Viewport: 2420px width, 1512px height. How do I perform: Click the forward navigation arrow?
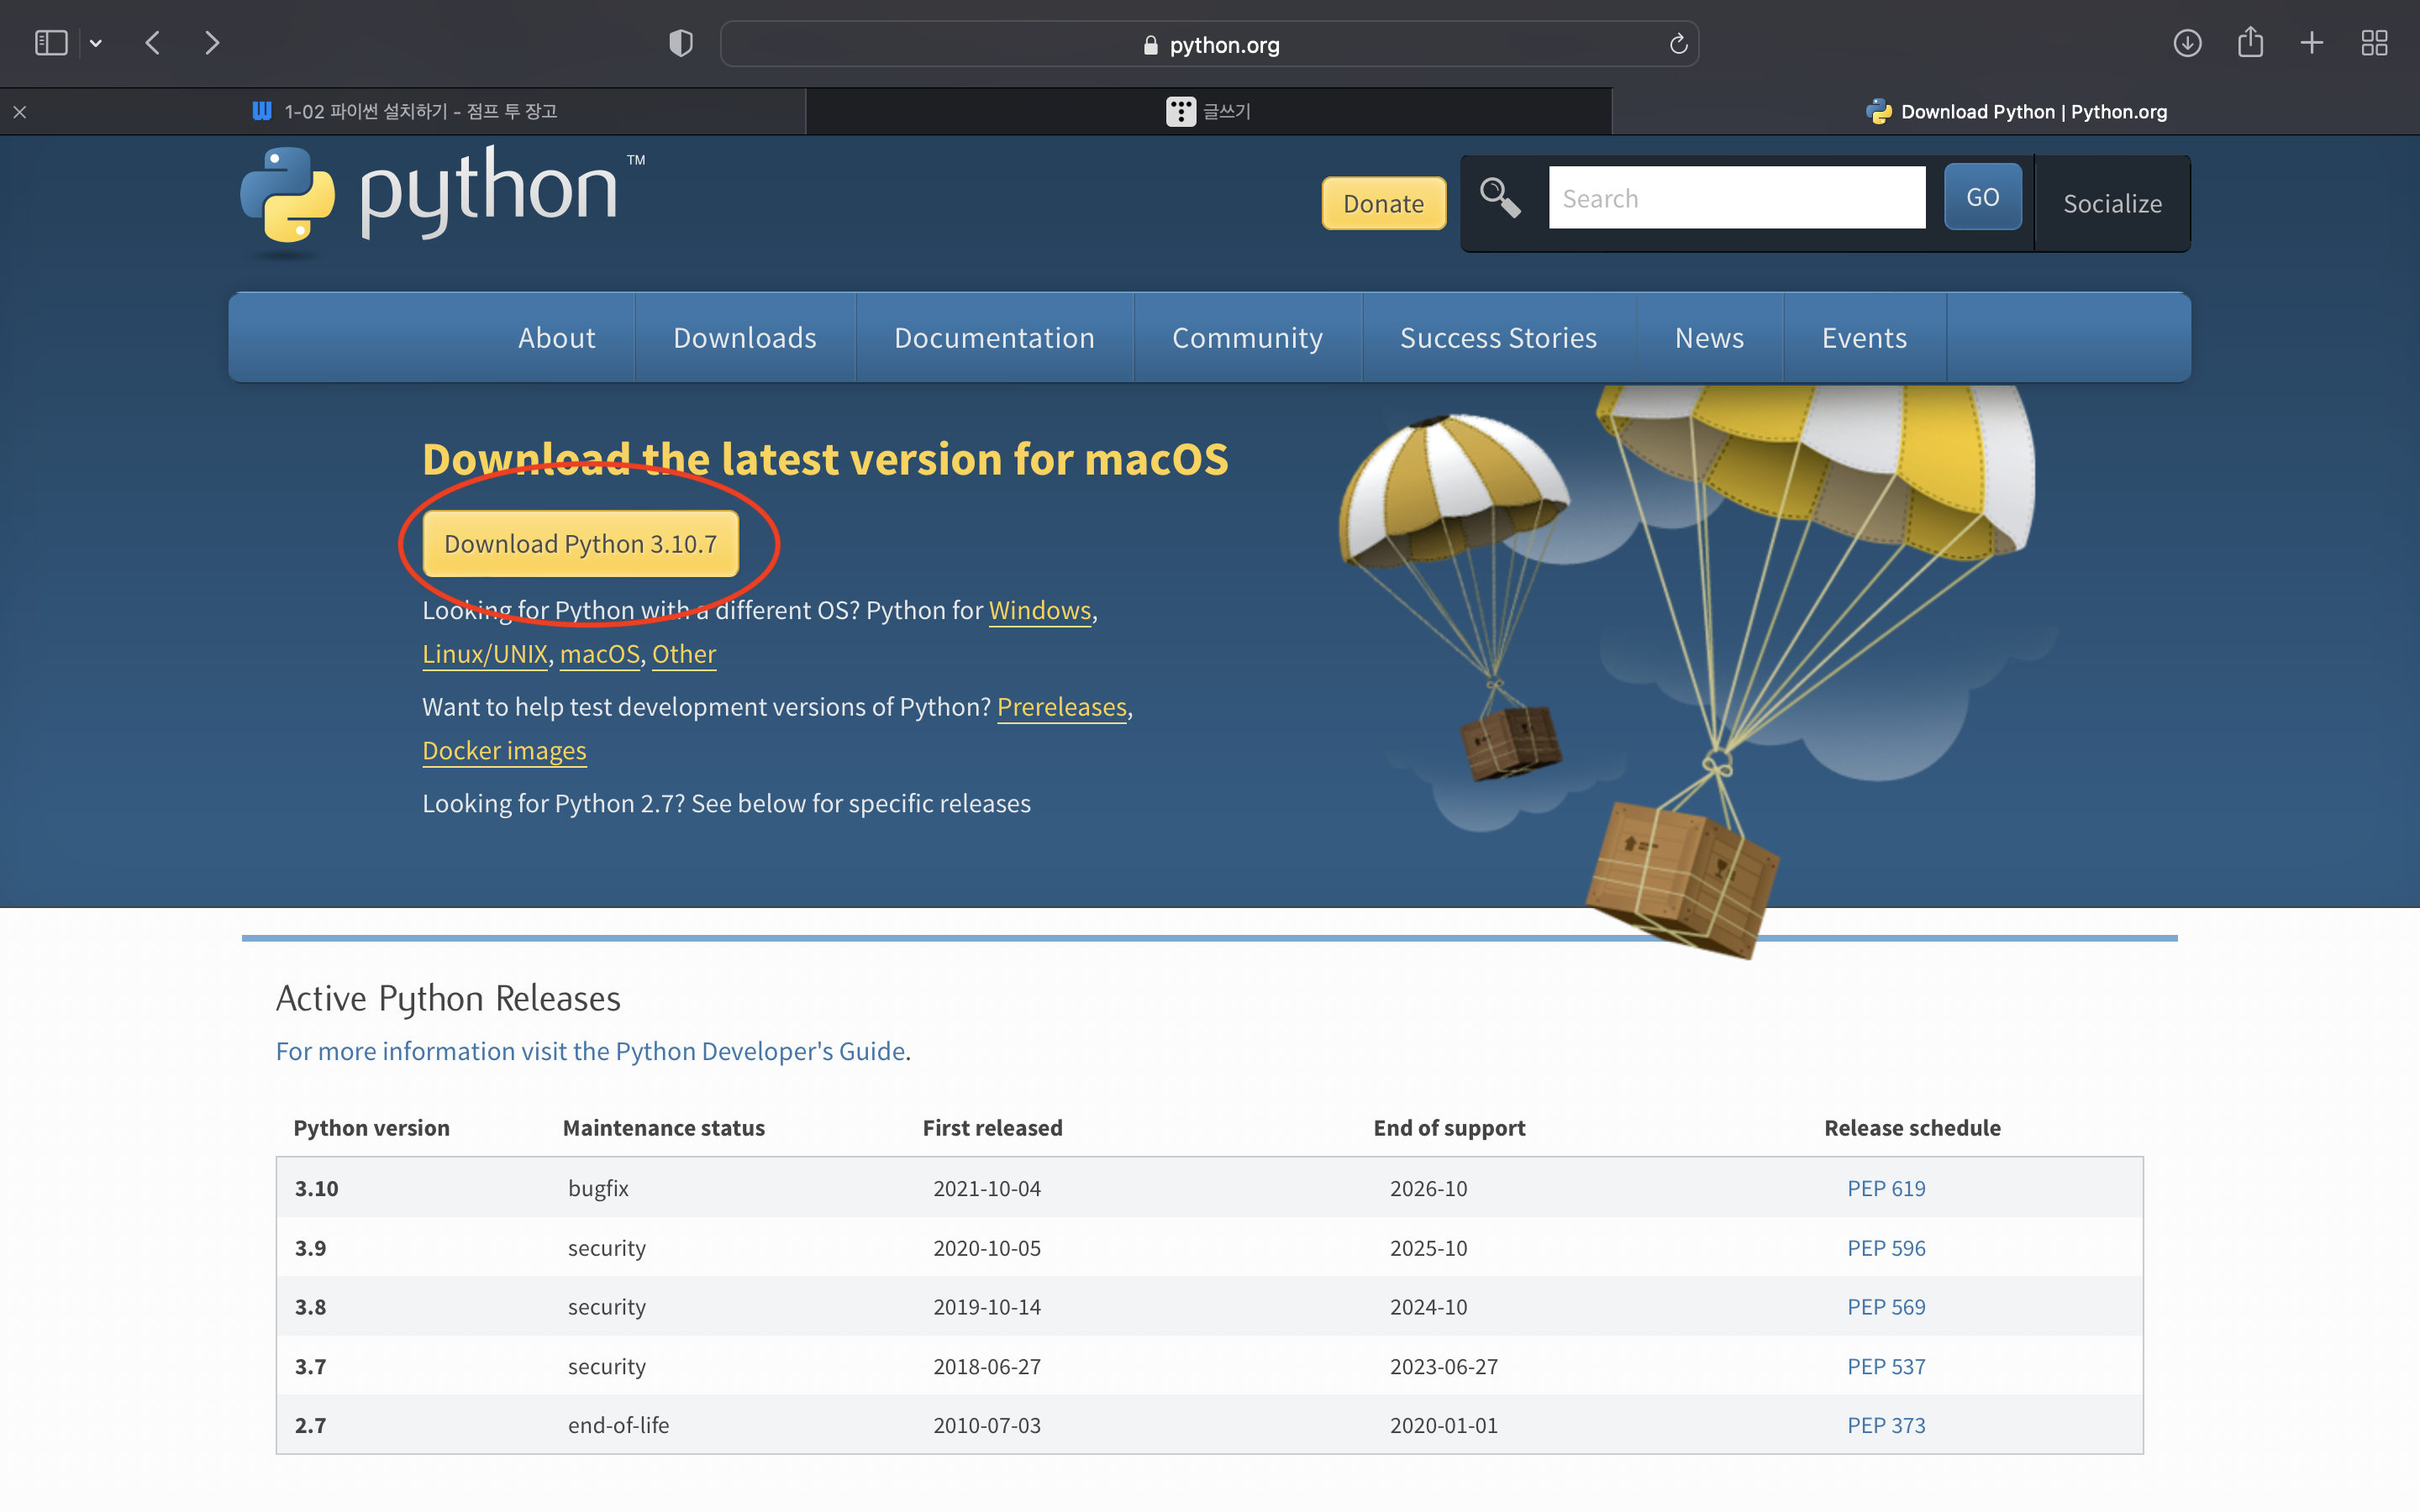pyautogui.click(x=212, y=43)
